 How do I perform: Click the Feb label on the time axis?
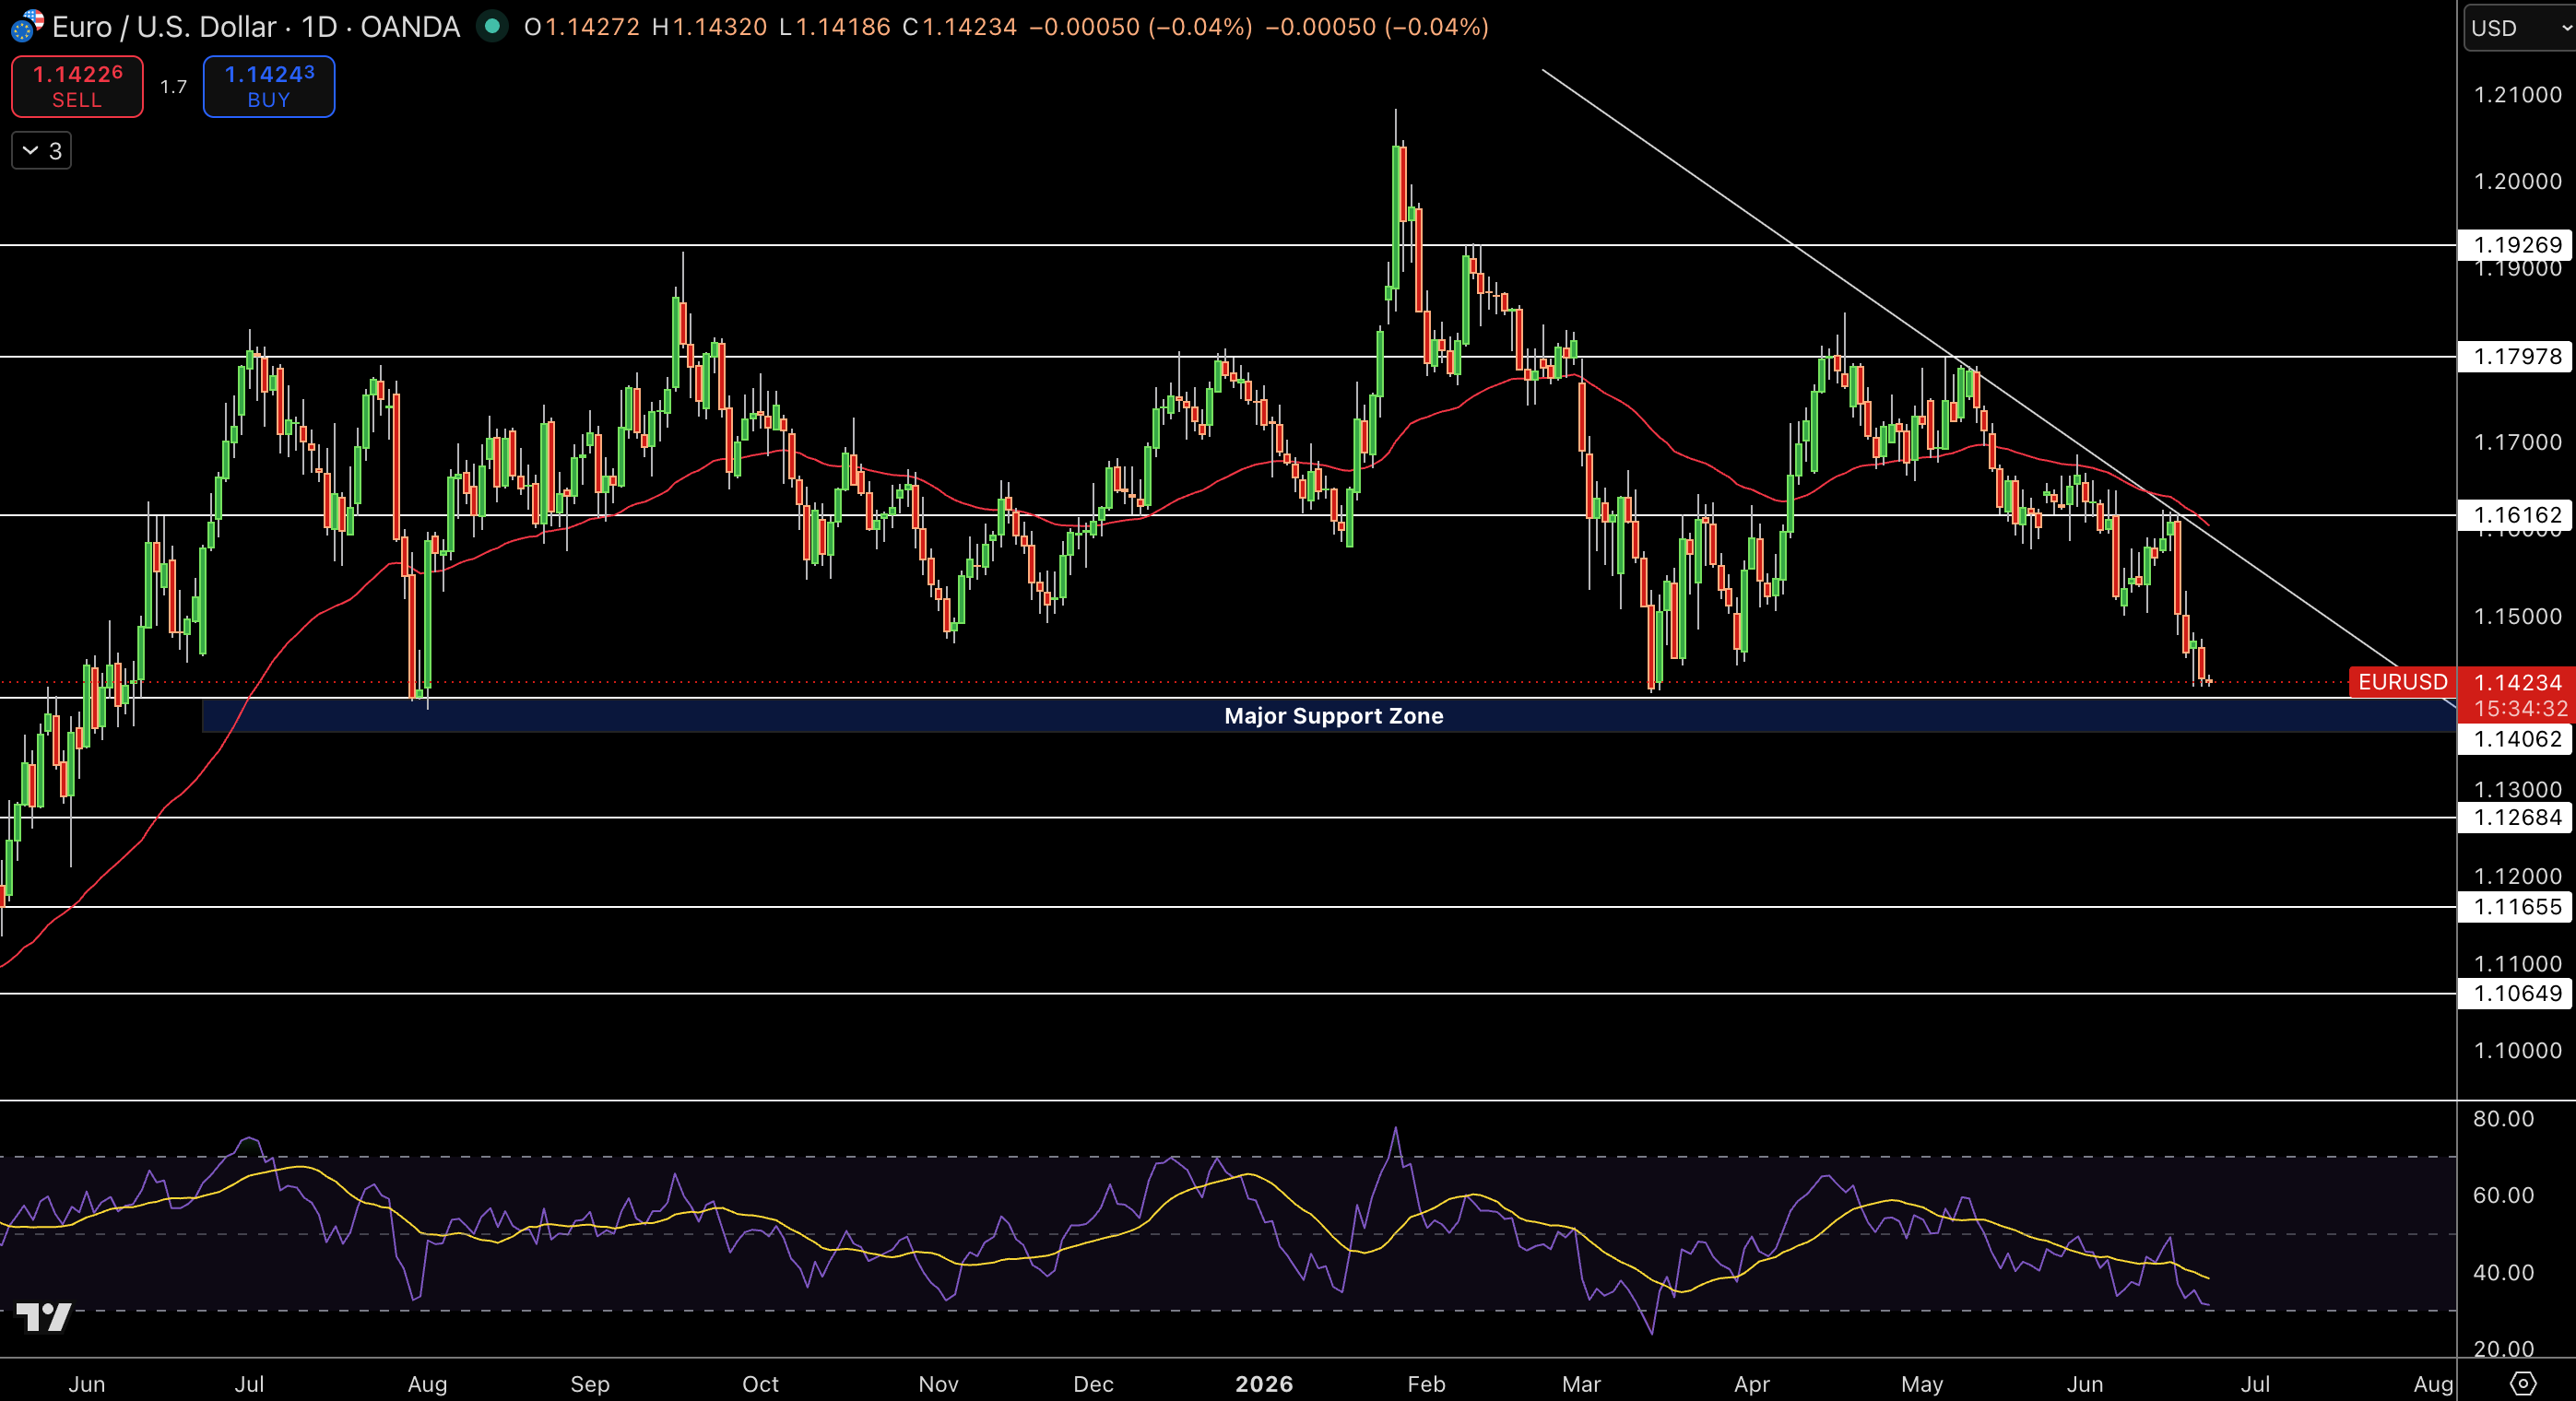click(1426, 1384)
